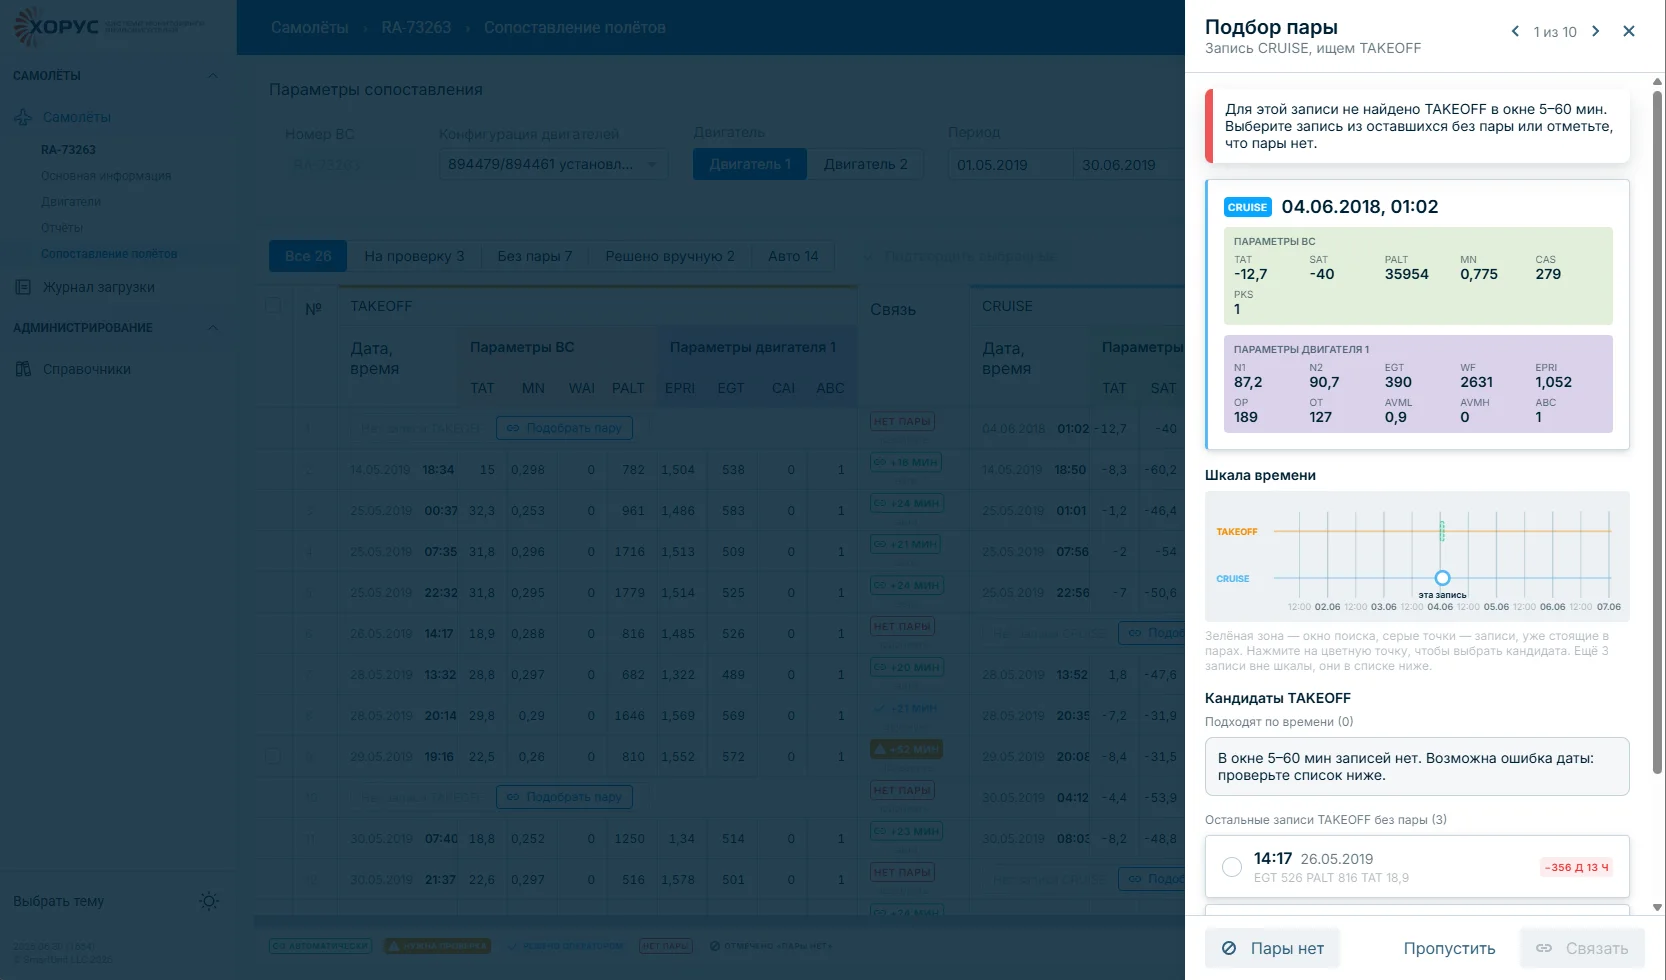Click the scroll-down arrow in the panel
This screenshot has height=980, width=1666.
pyautogui.click(x=1657, y=907)
